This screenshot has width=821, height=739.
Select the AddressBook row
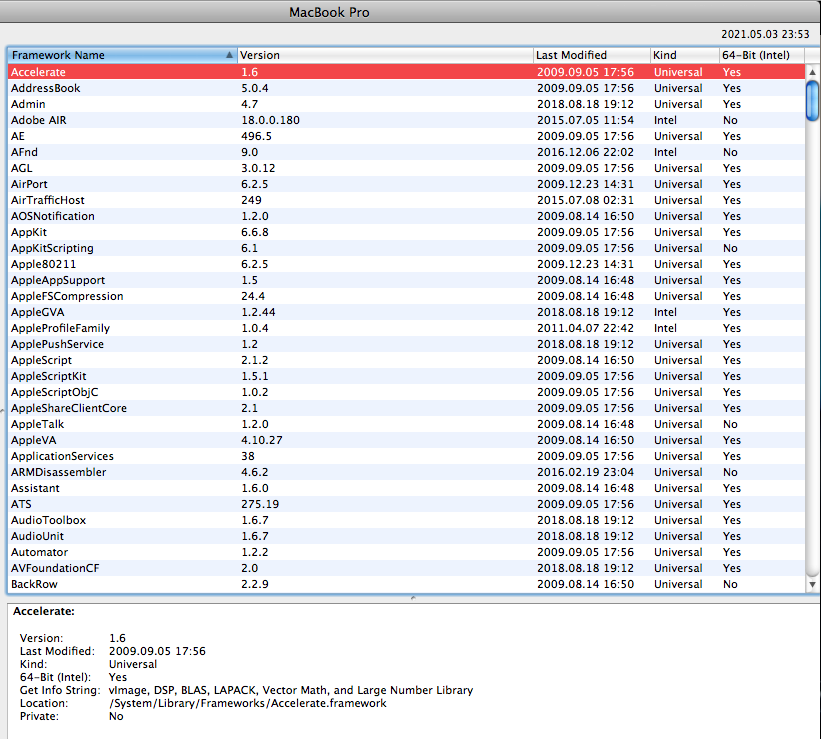(406, 88)
